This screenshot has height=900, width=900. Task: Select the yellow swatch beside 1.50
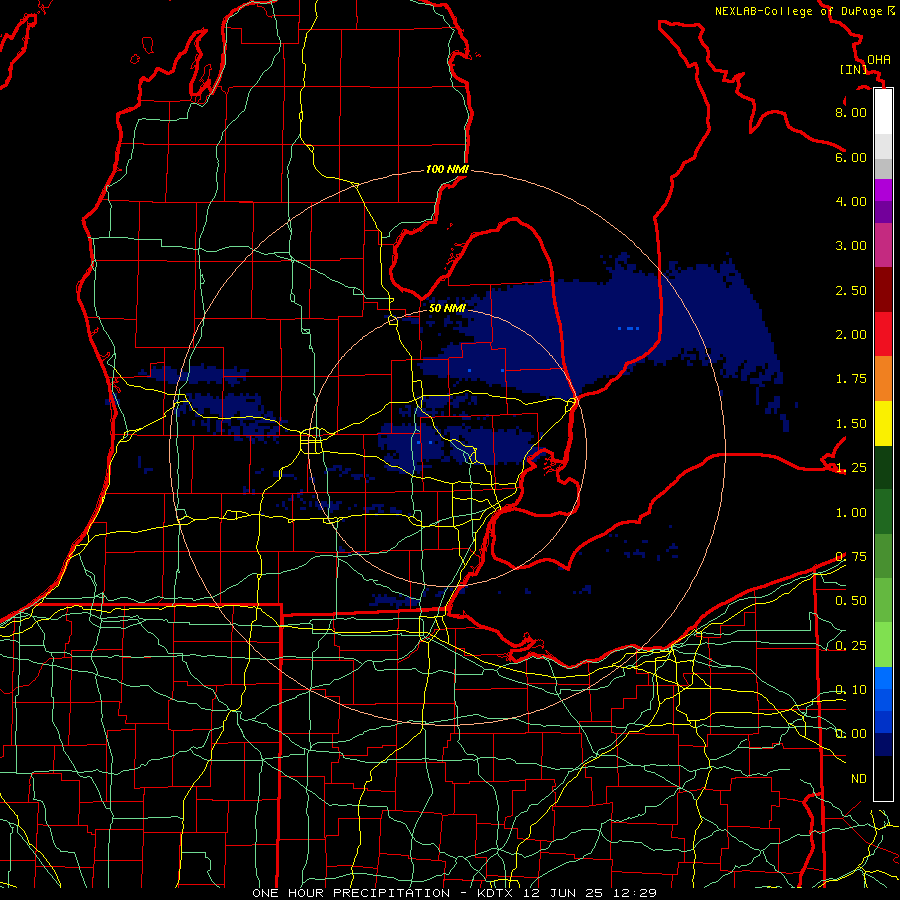883,424
